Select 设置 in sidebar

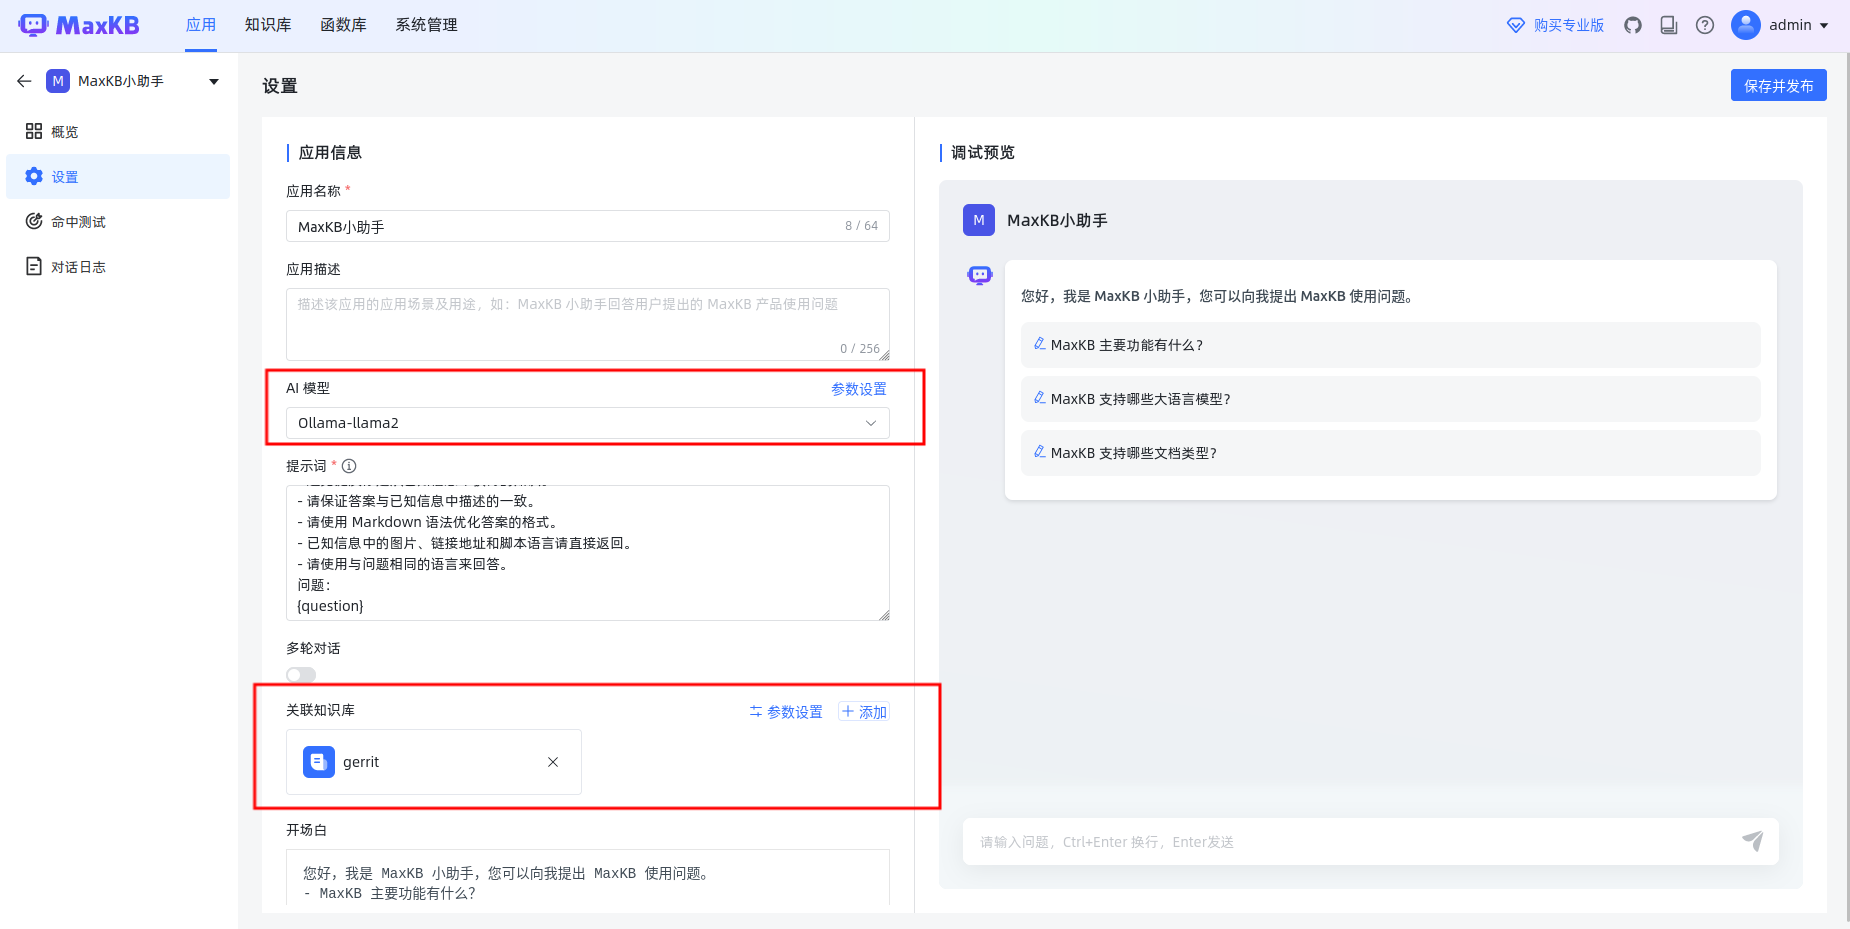[x=118, y=176]
